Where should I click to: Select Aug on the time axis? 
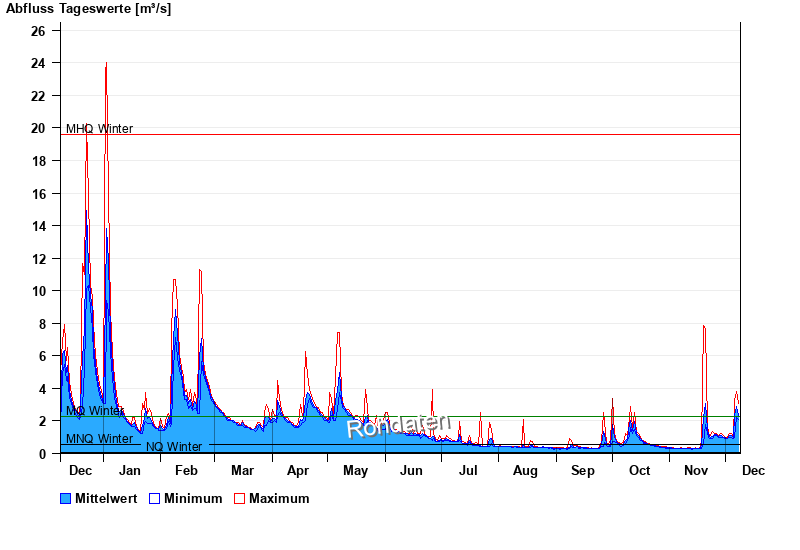(x=525, y=470)
